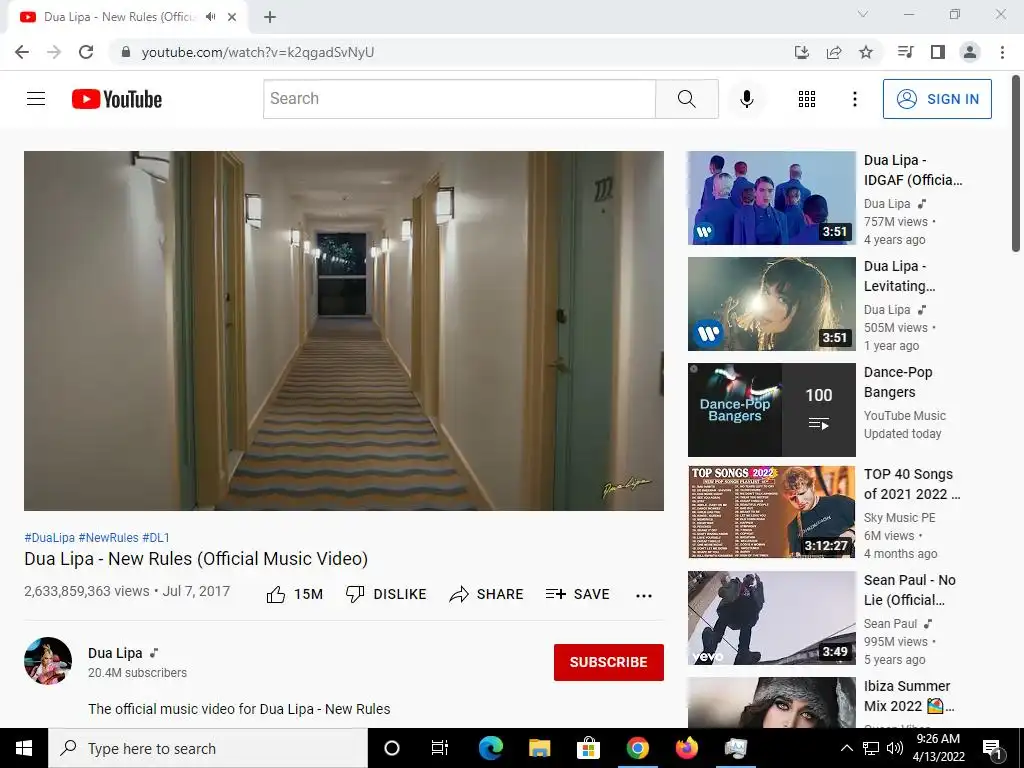Open Chrome three-dot menu

[x=1002, y=52]
